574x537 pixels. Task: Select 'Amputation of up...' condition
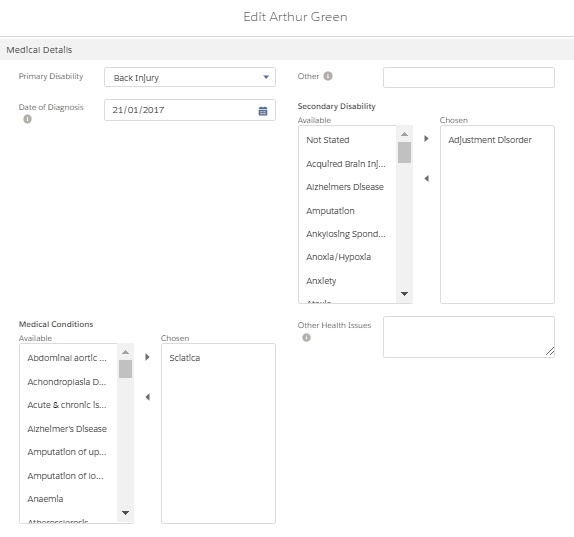(x=68, y=452)
